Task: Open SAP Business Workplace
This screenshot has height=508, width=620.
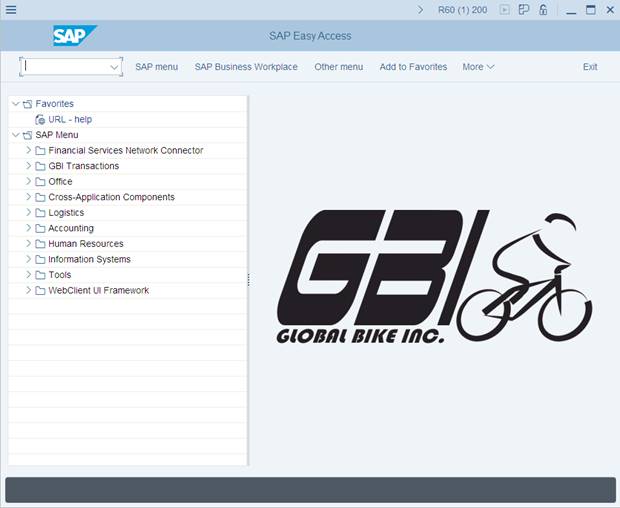Action: 246,67
